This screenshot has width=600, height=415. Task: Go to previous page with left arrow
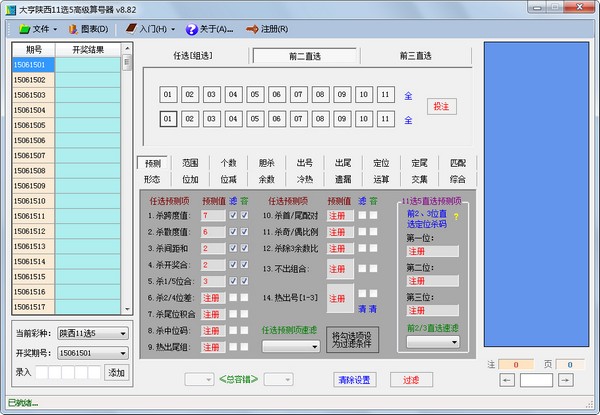tap(507, 380)
